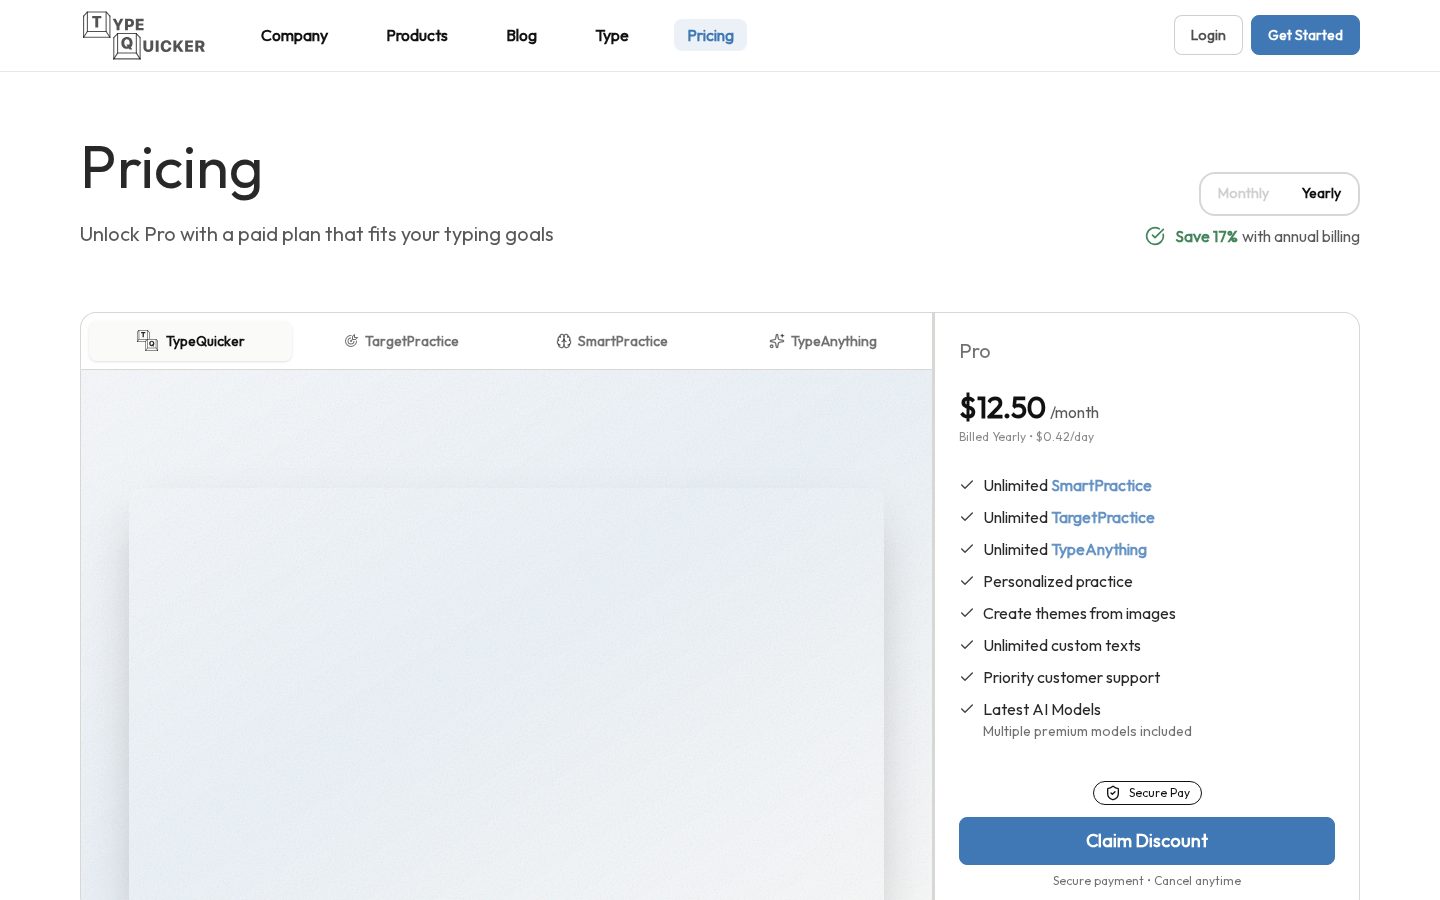Click 'Latest AI Models' feature
The image size is (1440, 900).
[1042, 710]
